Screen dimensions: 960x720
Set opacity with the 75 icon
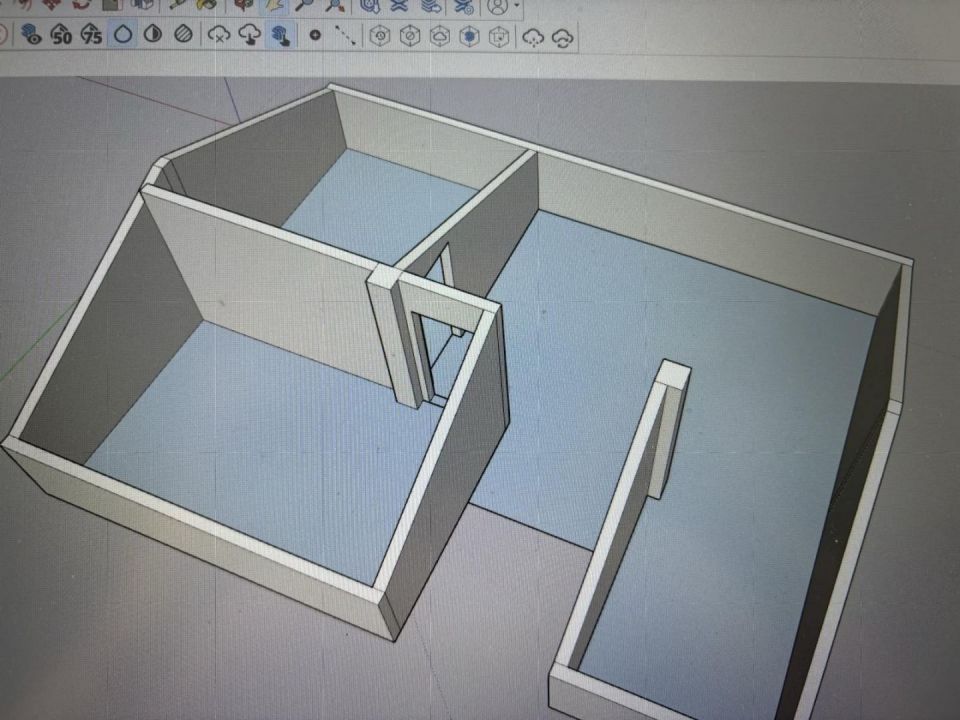(x=91, y=36)
